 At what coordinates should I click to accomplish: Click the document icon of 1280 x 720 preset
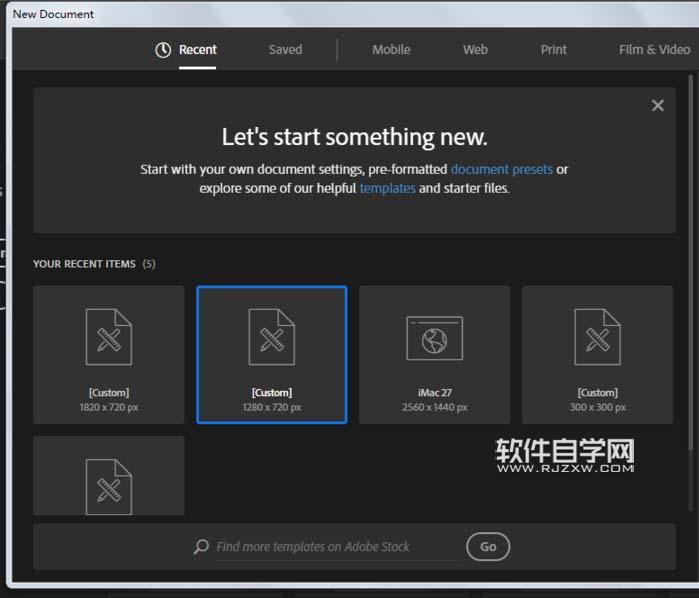click(x=271, y=337)
